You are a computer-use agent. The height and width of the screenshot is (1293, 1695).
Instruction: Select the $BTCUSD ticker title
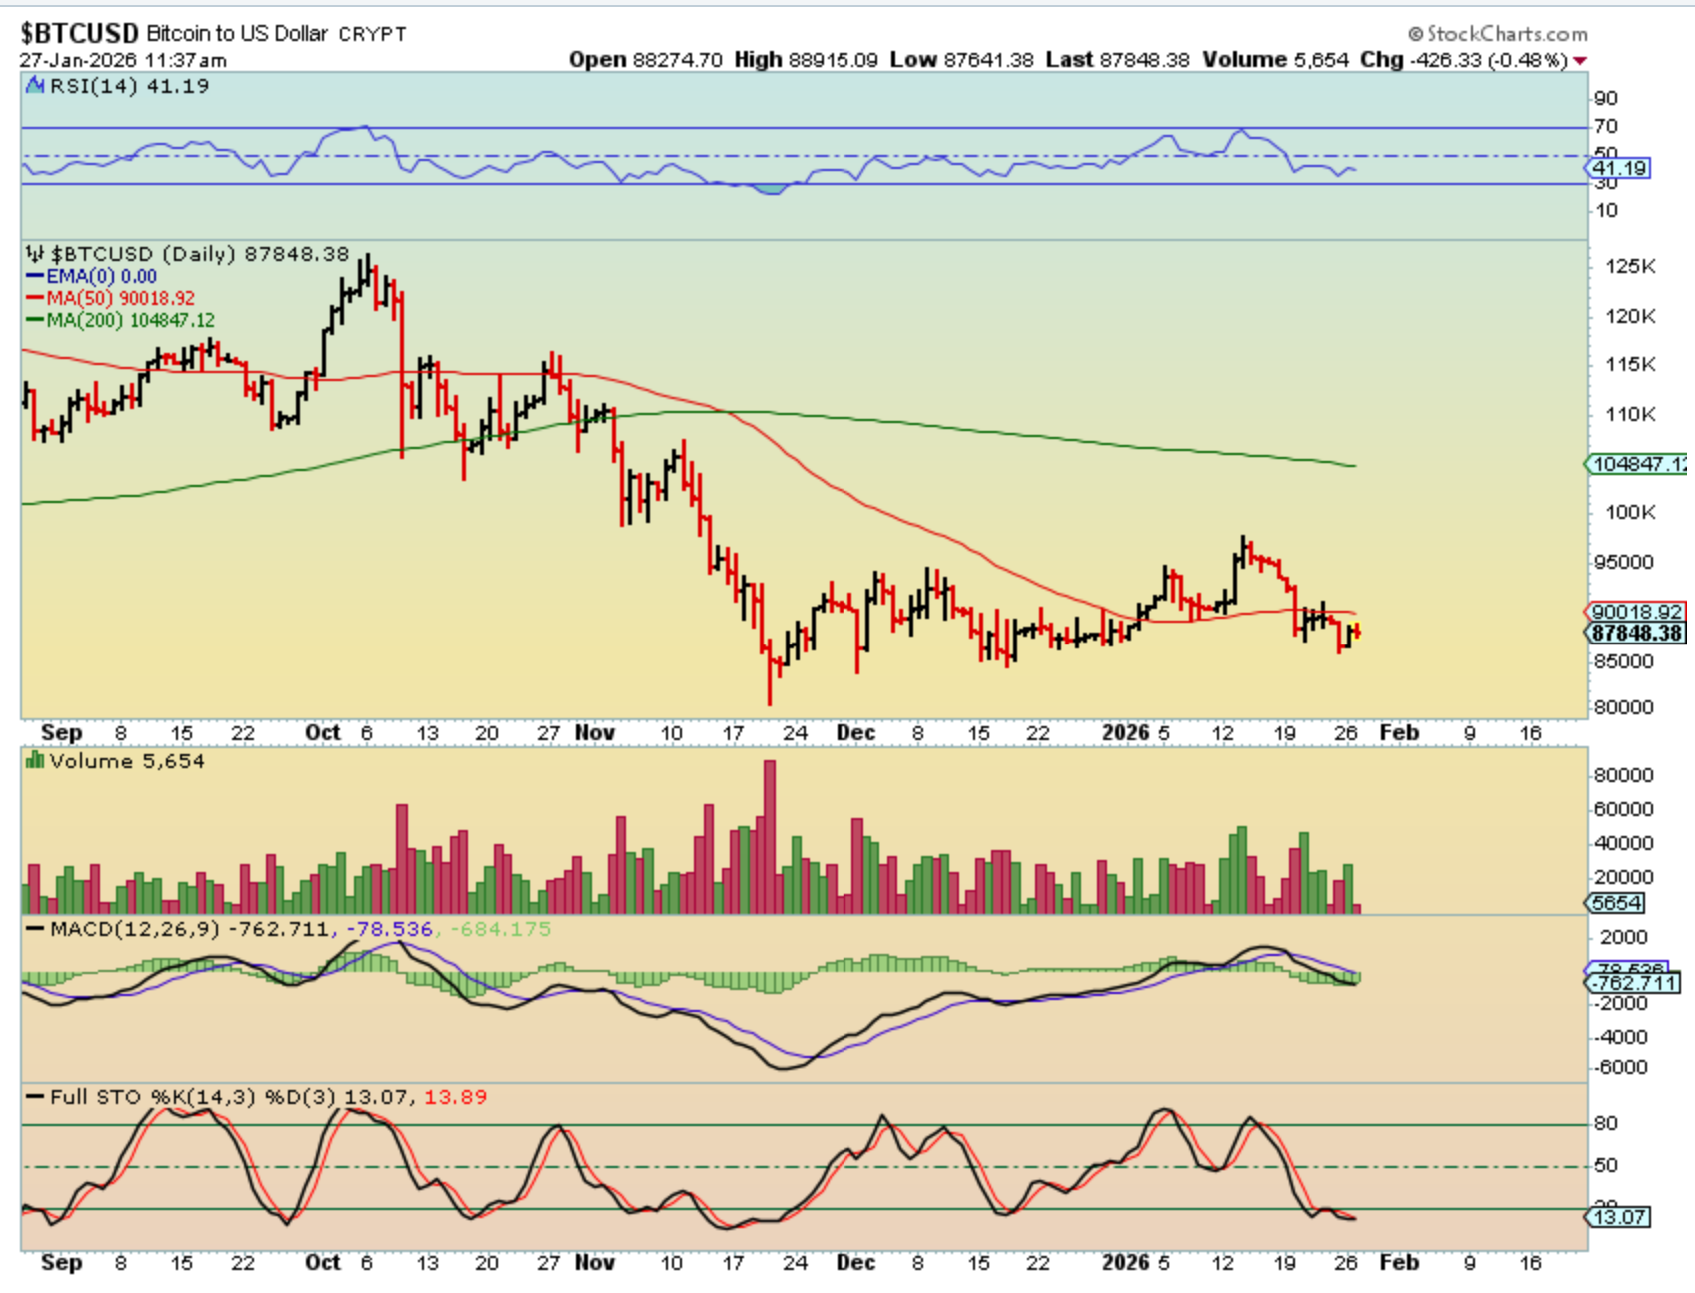point(80,33)
